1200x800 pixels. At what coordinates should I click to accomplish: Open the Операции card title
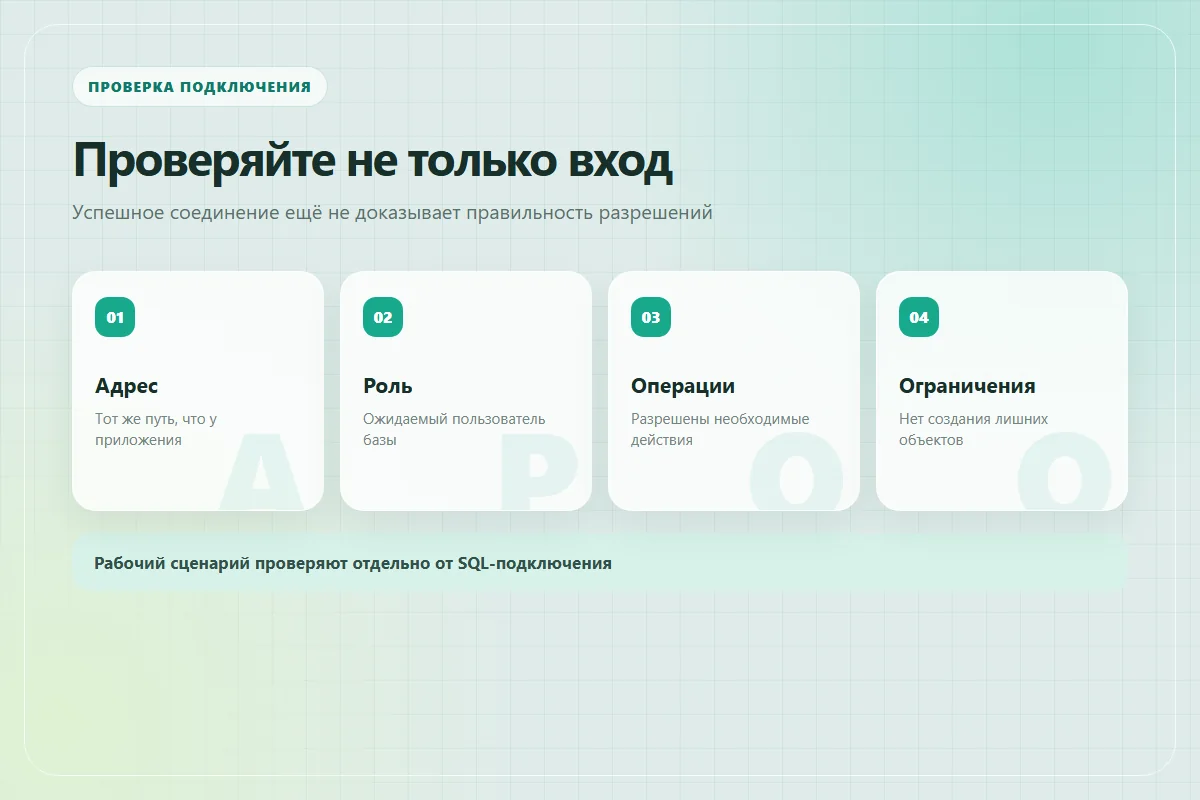(x=683, y=386)
